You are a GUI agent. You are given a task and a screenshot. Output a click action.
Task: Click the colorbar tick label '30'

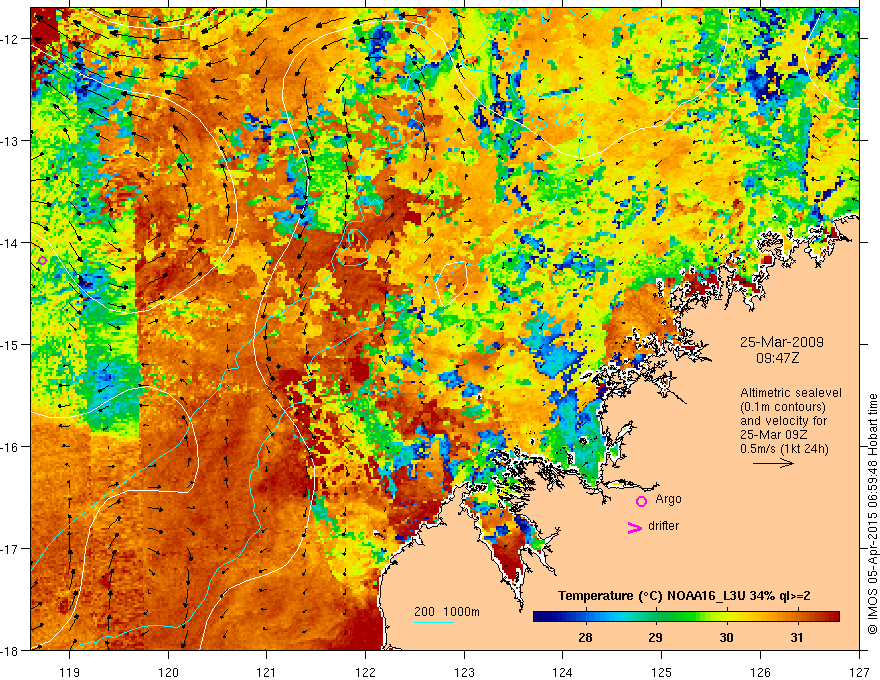point(726,637)
